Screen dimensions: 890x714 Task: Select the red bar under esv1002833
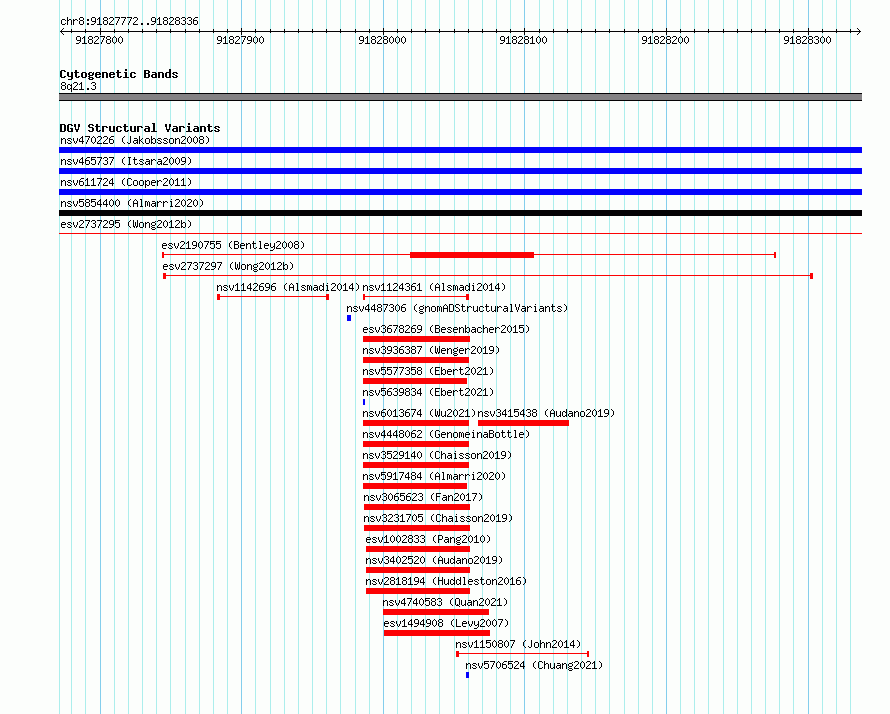(418, 549)
